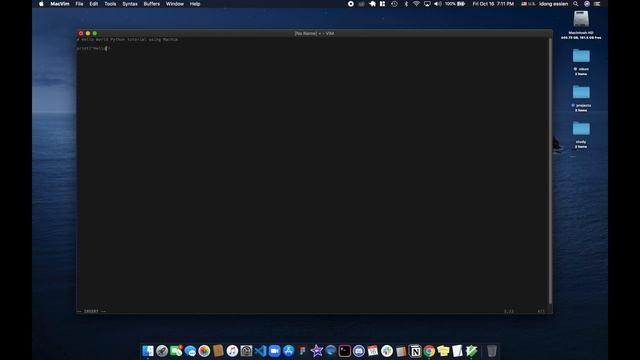The width and height of the screenshot is (640, 360).
Task: Launch Figma from the Dock
Action: 302,351
